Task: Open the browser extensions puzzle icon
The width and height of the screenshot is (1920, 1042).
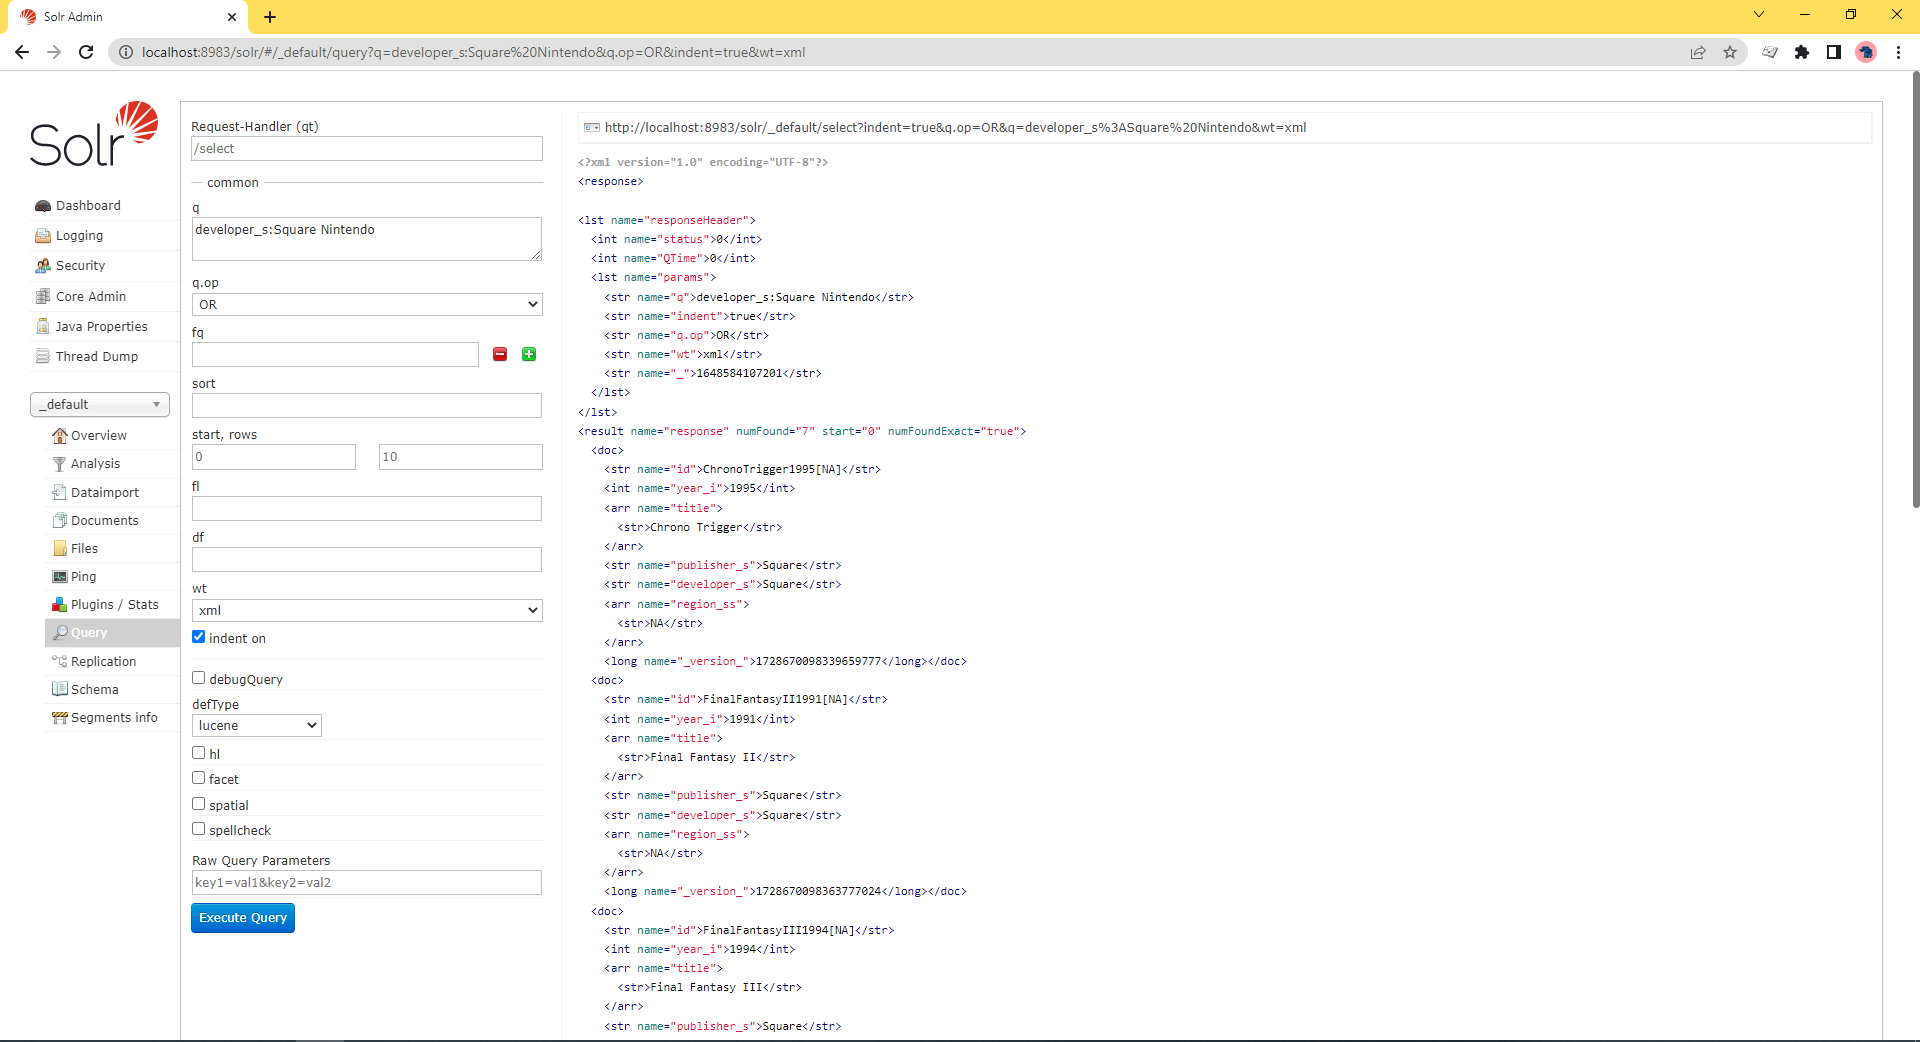Action: 1802,52
